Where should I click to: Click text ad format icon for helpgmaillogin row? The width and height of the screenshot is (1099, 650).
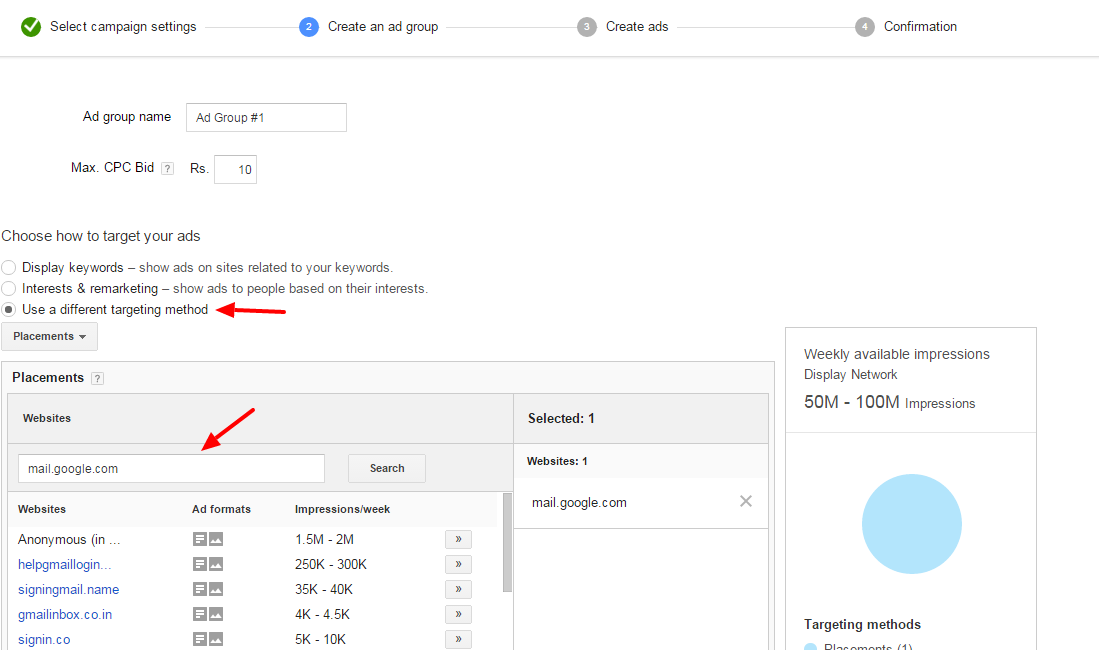point(200,564)
